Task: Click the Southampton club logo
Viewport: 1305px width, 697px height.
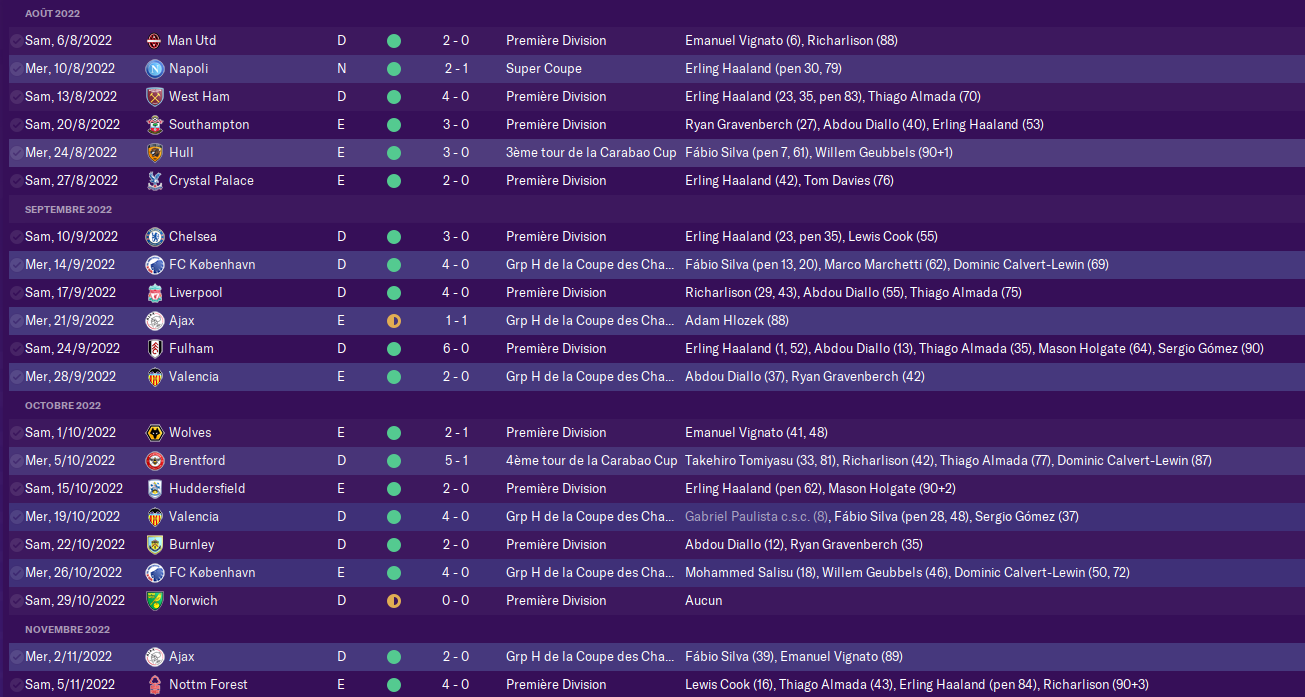Action: [155, 125]
